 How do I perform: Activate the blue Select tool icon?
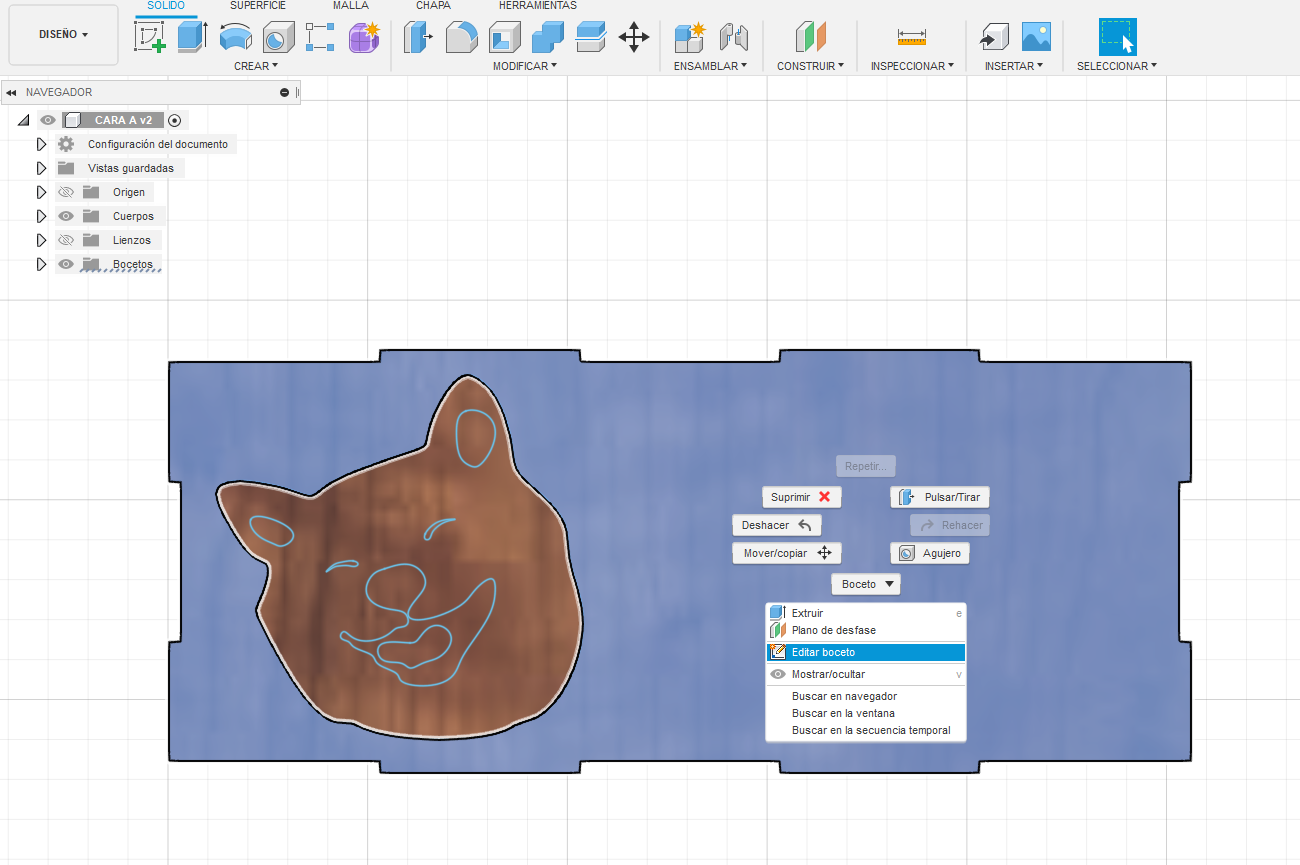(x=1117, y=37)
